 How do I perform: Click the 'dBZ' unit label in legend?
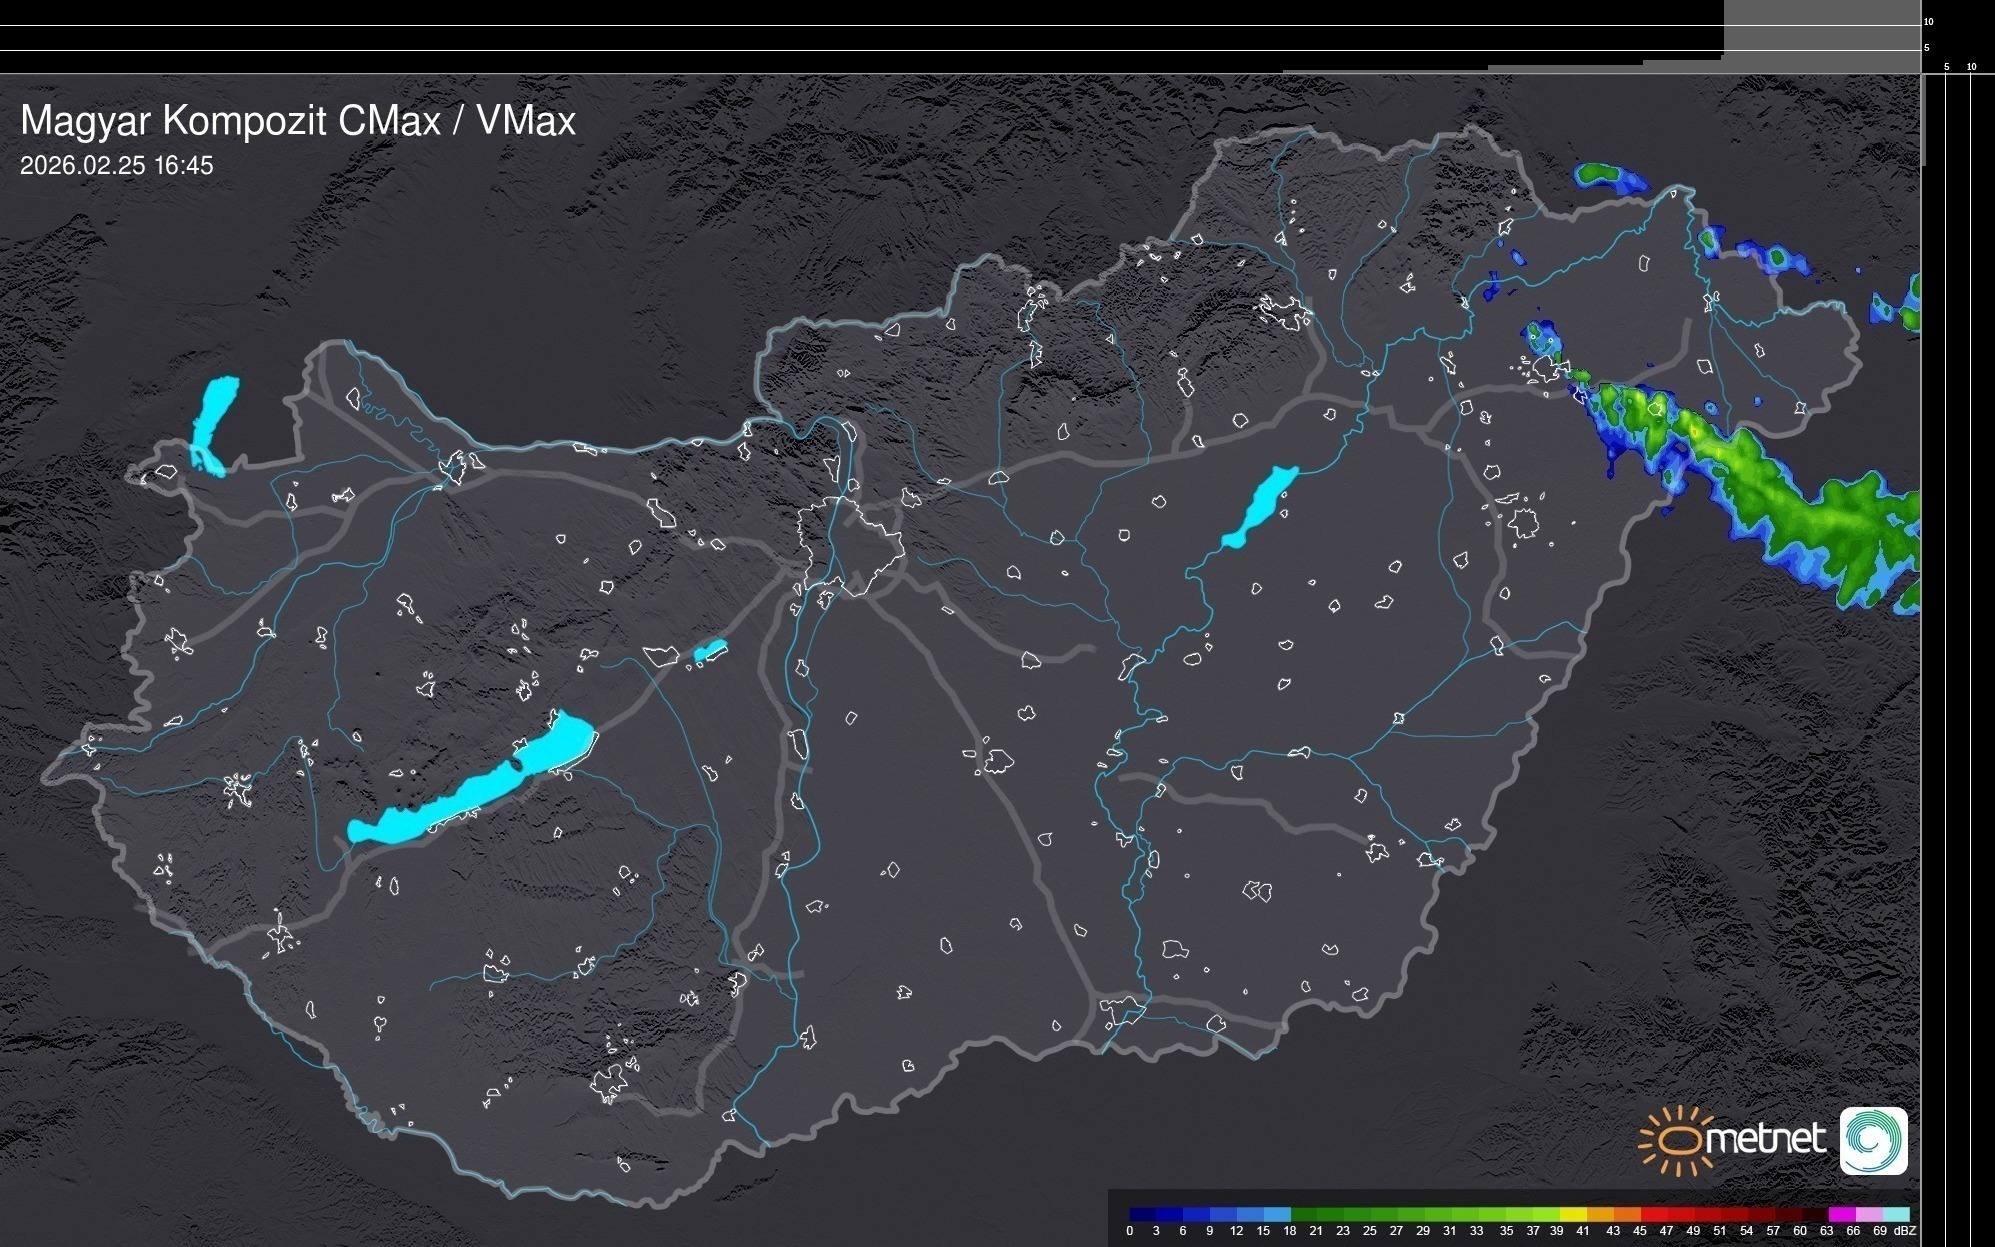coord(1904,1231)
